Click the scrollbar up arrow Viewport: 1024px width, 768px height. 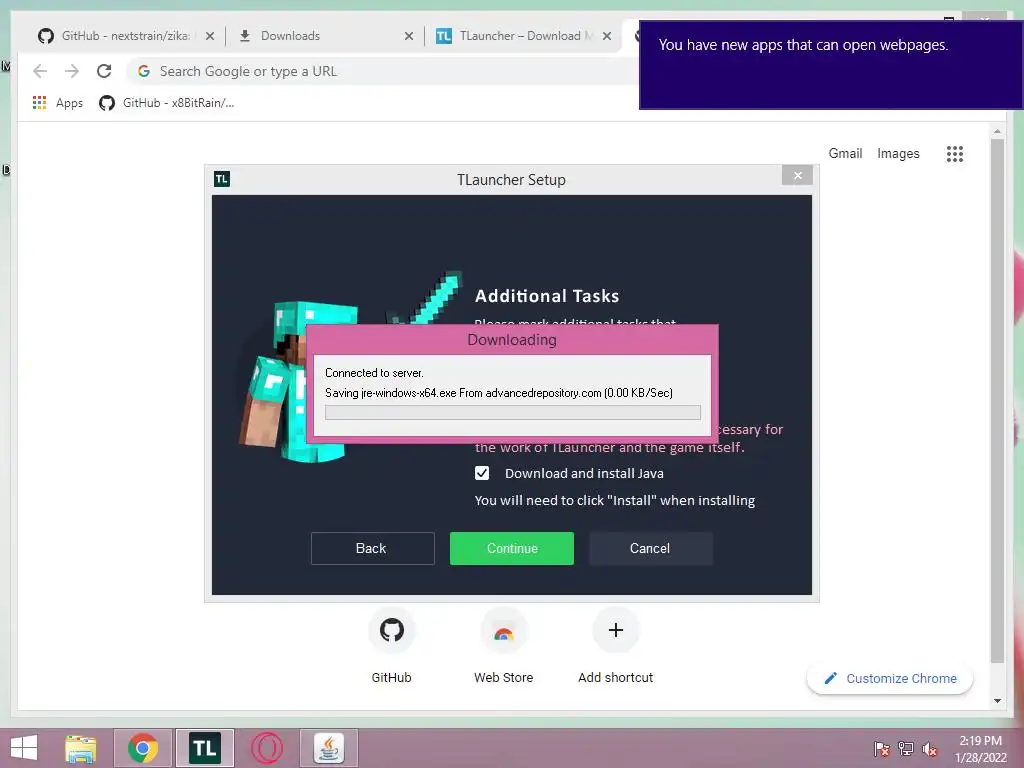pyautogui.click(x=997, y=131)
